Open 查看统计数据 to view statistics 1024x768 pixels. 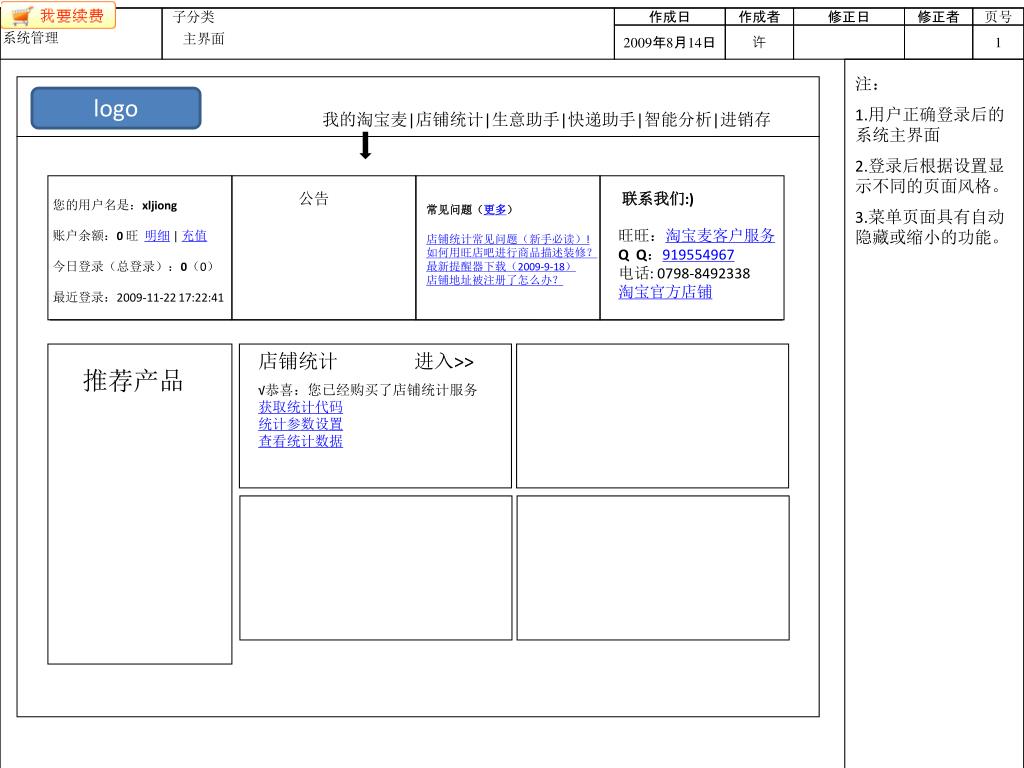click(x=300, y=441)
